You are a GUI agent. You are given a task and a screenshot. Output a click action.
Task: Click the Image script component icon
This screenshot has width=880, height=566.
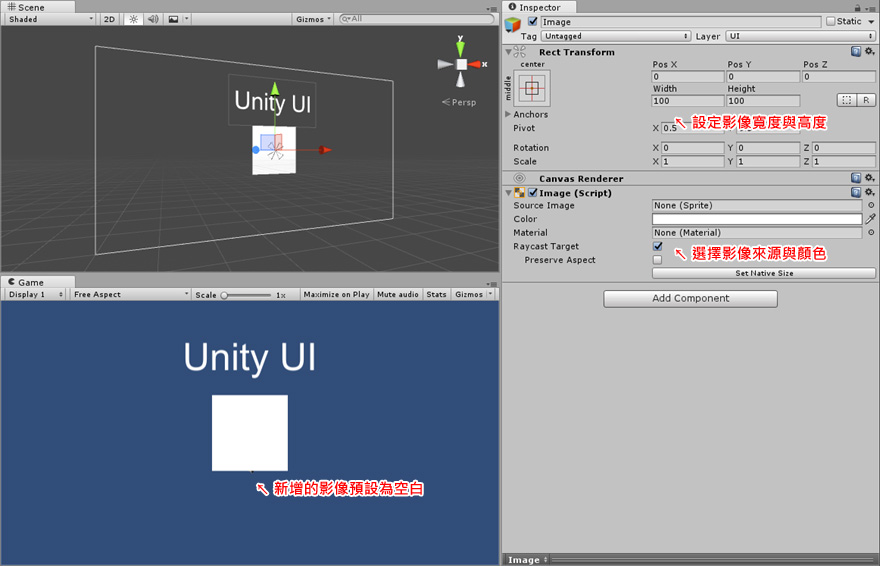[x=520, y=192]
